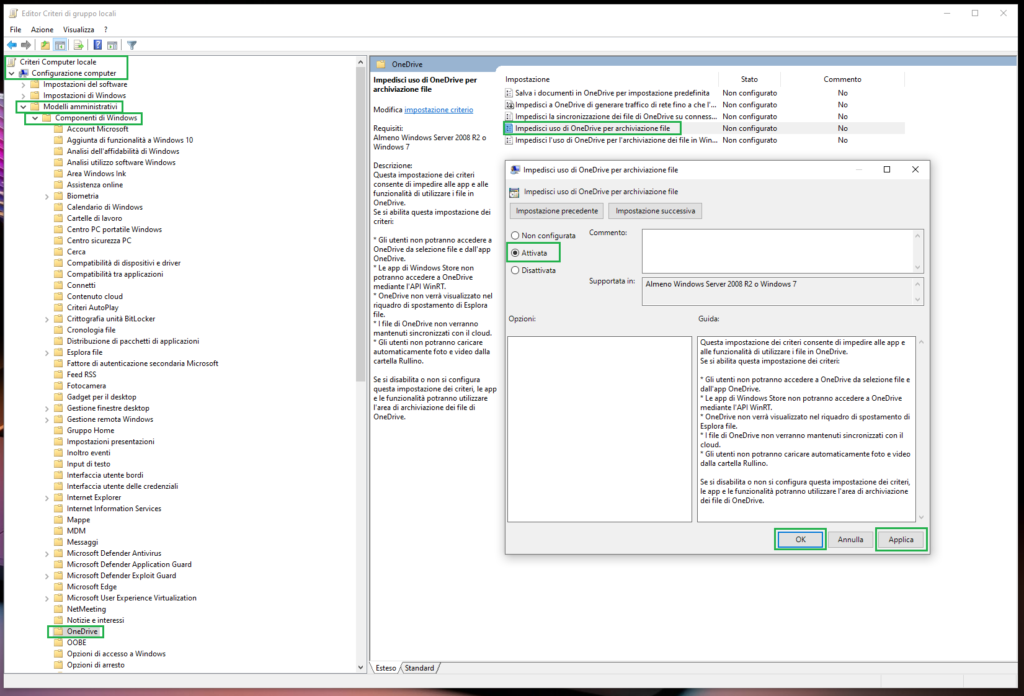Click the OK button in dialog

click(x=801, y=539)
